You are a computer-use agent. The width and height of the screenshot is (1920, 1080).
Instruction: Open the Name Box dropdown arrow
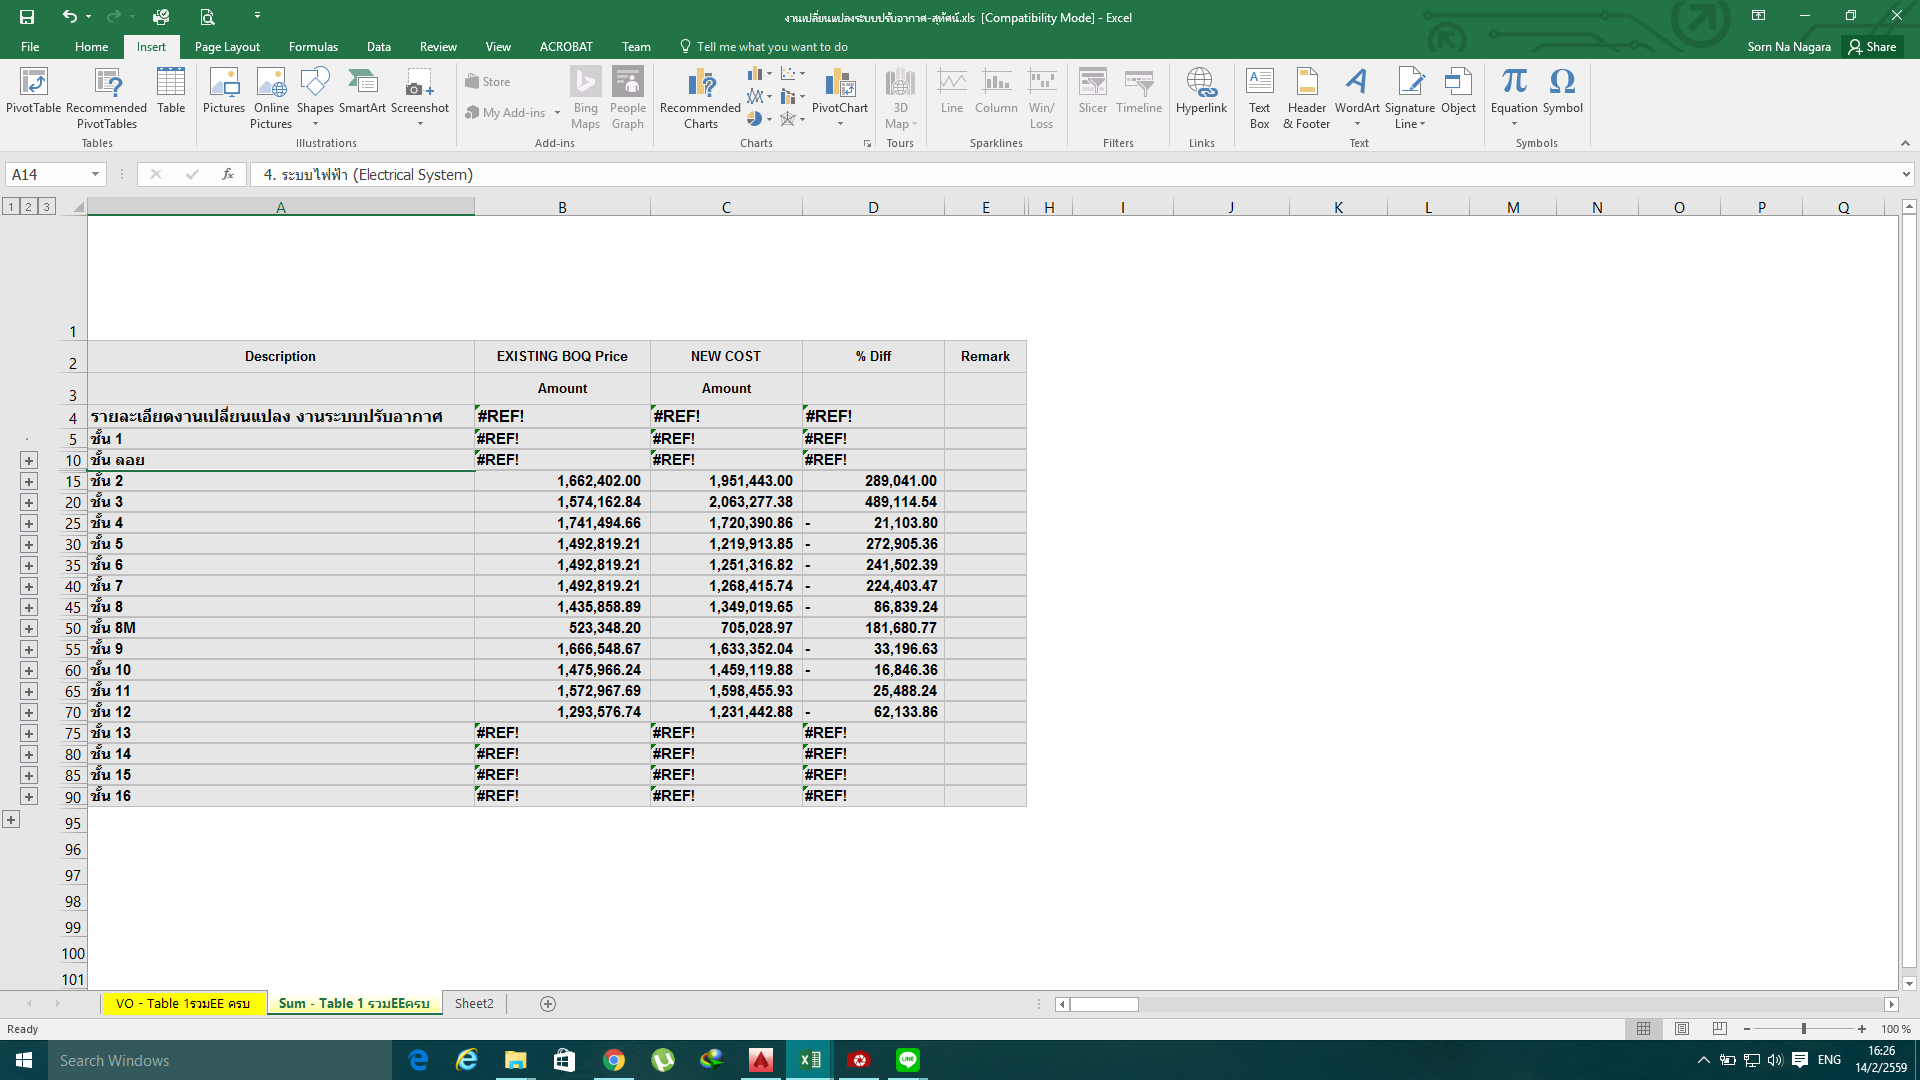(x=95, y=175)
